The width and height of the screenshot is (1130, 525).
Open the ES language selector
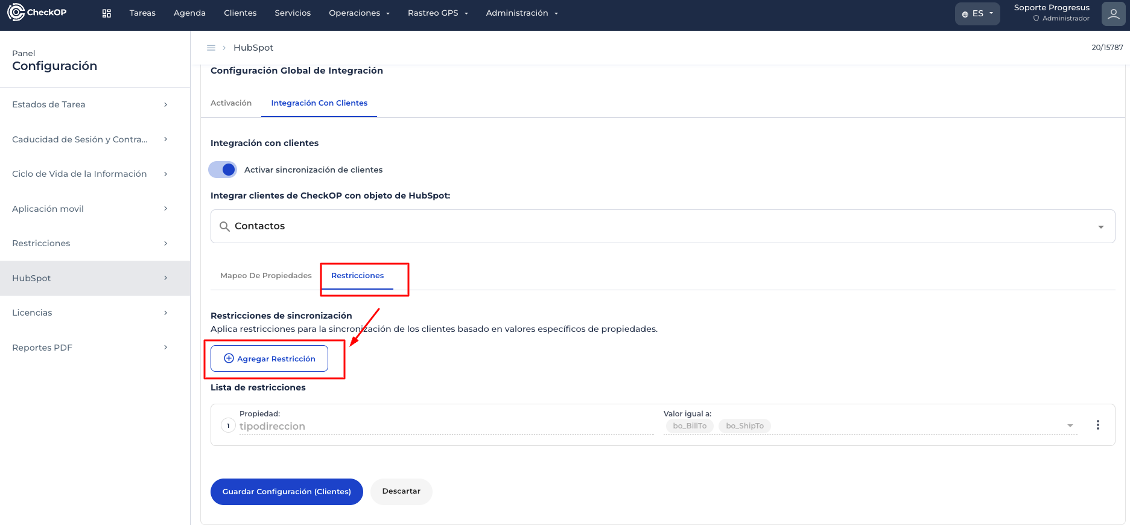tap(977, 13)
